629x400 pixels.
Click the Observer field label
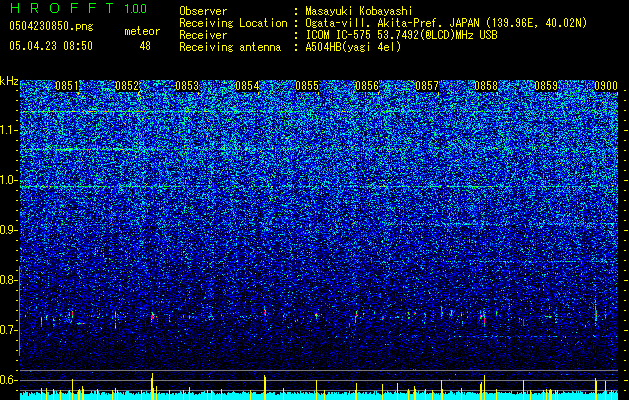[x=203, y=11]
